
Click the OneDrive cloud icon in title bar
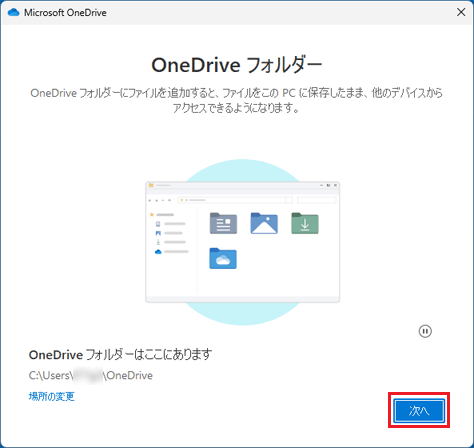pos(13,12)
